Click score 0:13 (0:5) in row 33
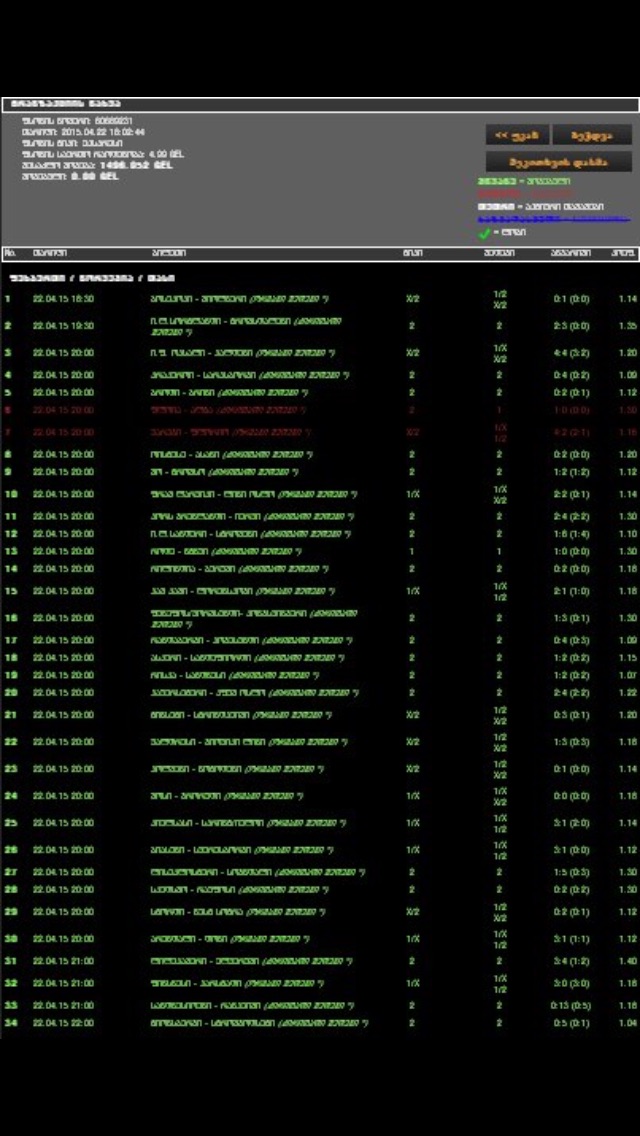The height and width of the screenshot is (1136, 640). 571,1006
